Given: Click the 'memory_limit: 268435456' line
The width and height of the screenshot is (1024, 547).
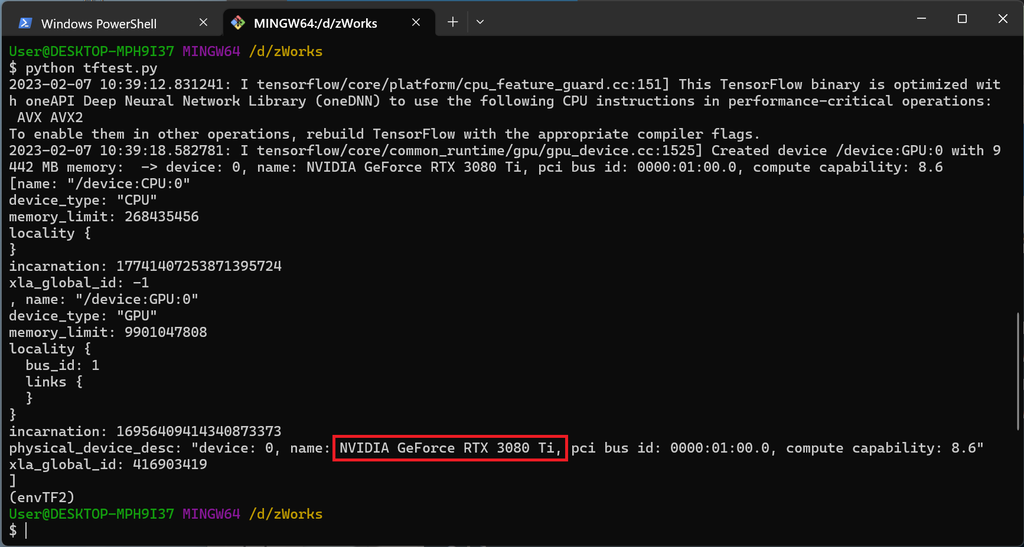Looking at the screenshot, I should 104,217.
